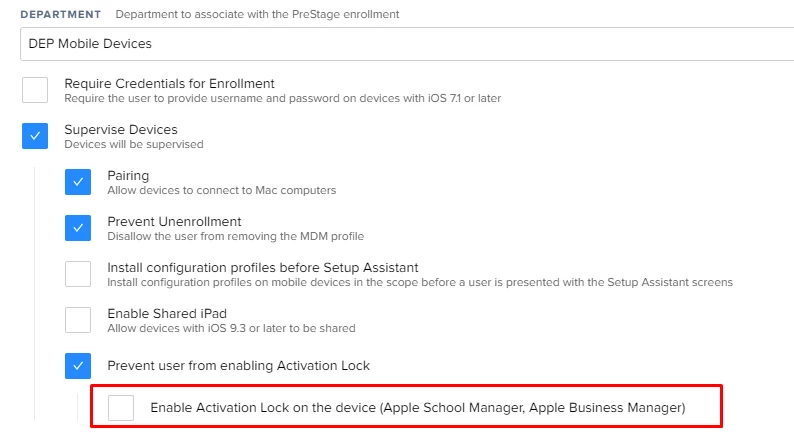Enable the Shared iPad checkbox

coord(78,320)
